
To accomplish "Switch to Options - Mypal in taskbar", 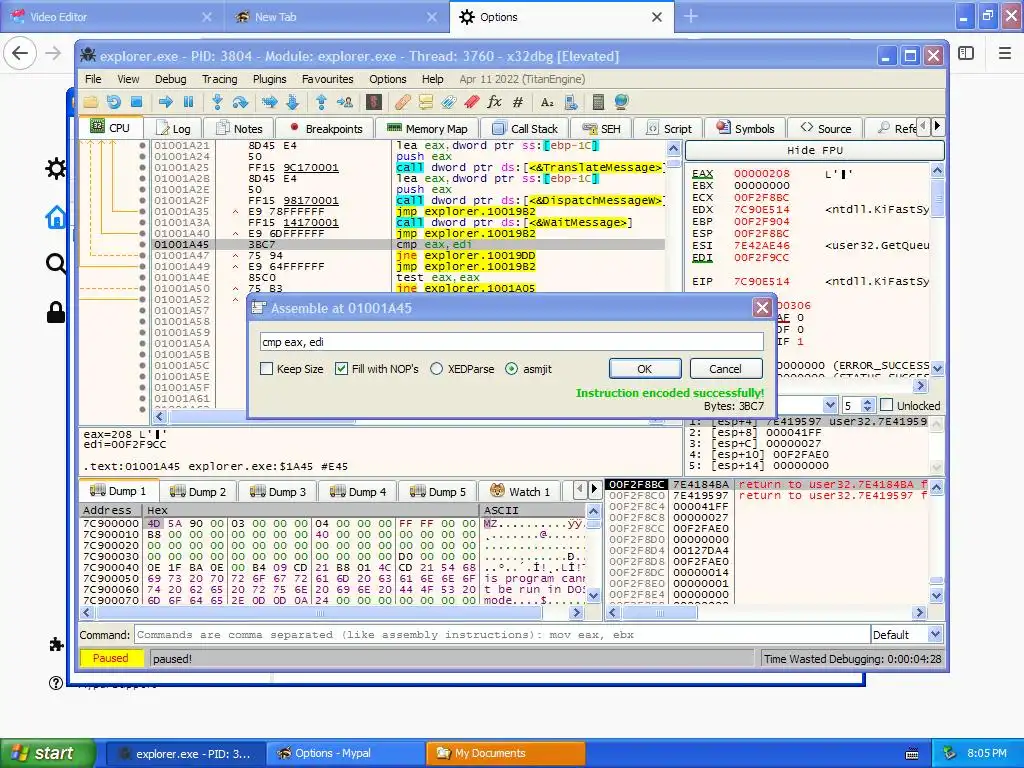I will (x=345, y=754).
